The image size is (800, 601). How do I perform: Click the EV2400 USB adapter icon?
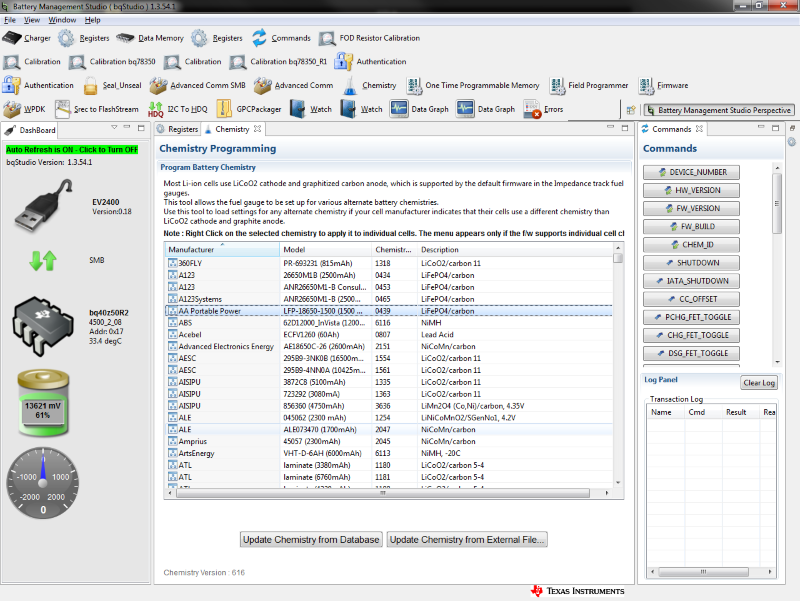point(43,205)
